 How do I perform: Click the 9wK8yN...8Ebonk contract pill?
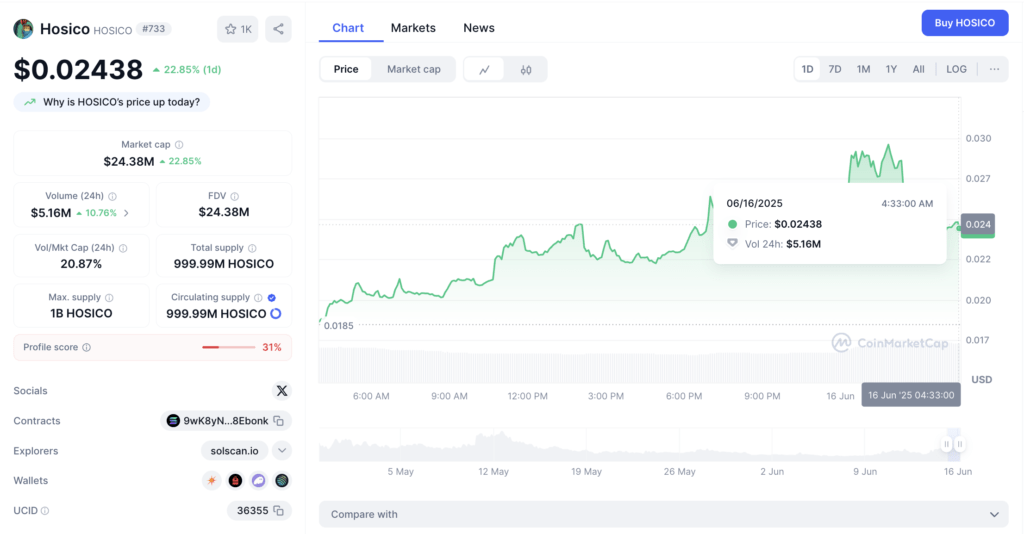(x=226, y=421)
